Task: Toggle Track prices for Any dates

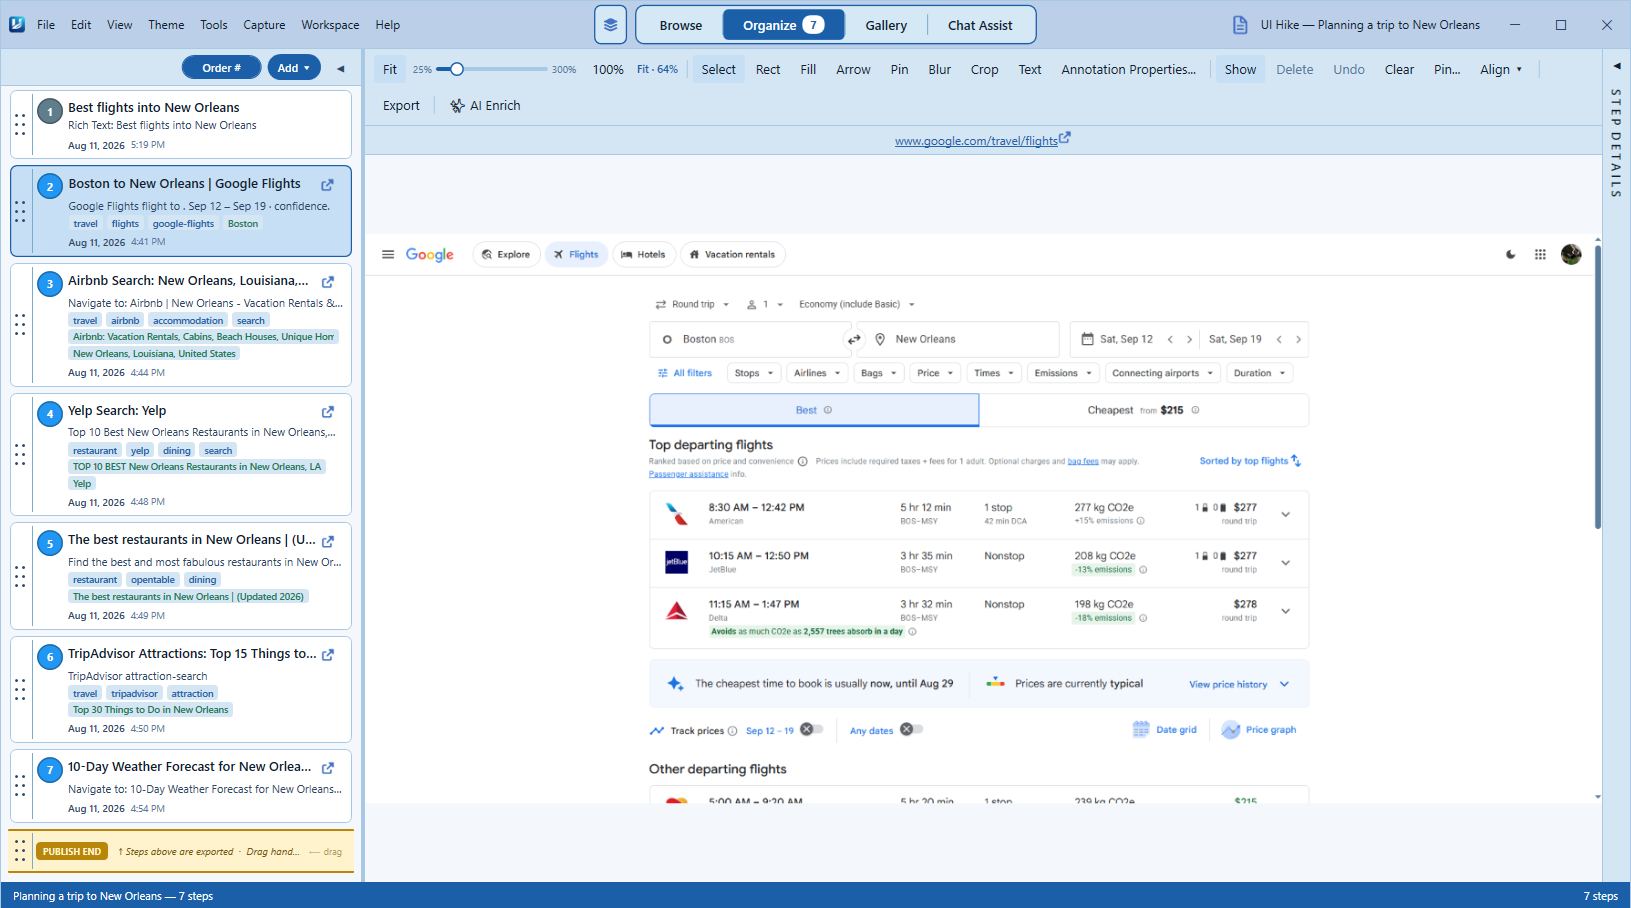Action: point(911,730)
